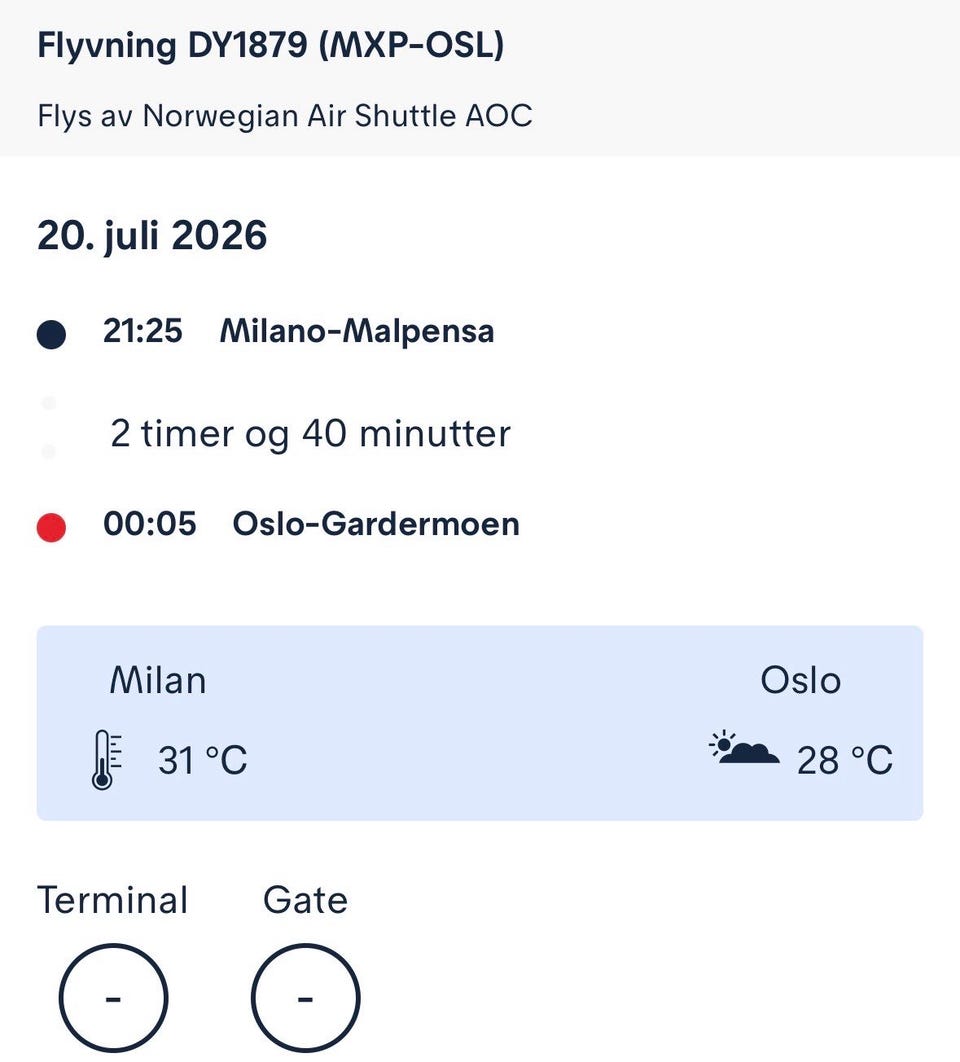Screen dimensions: 960x1062
Task: Tap the Gate label
Action: [x=306, y=900]
